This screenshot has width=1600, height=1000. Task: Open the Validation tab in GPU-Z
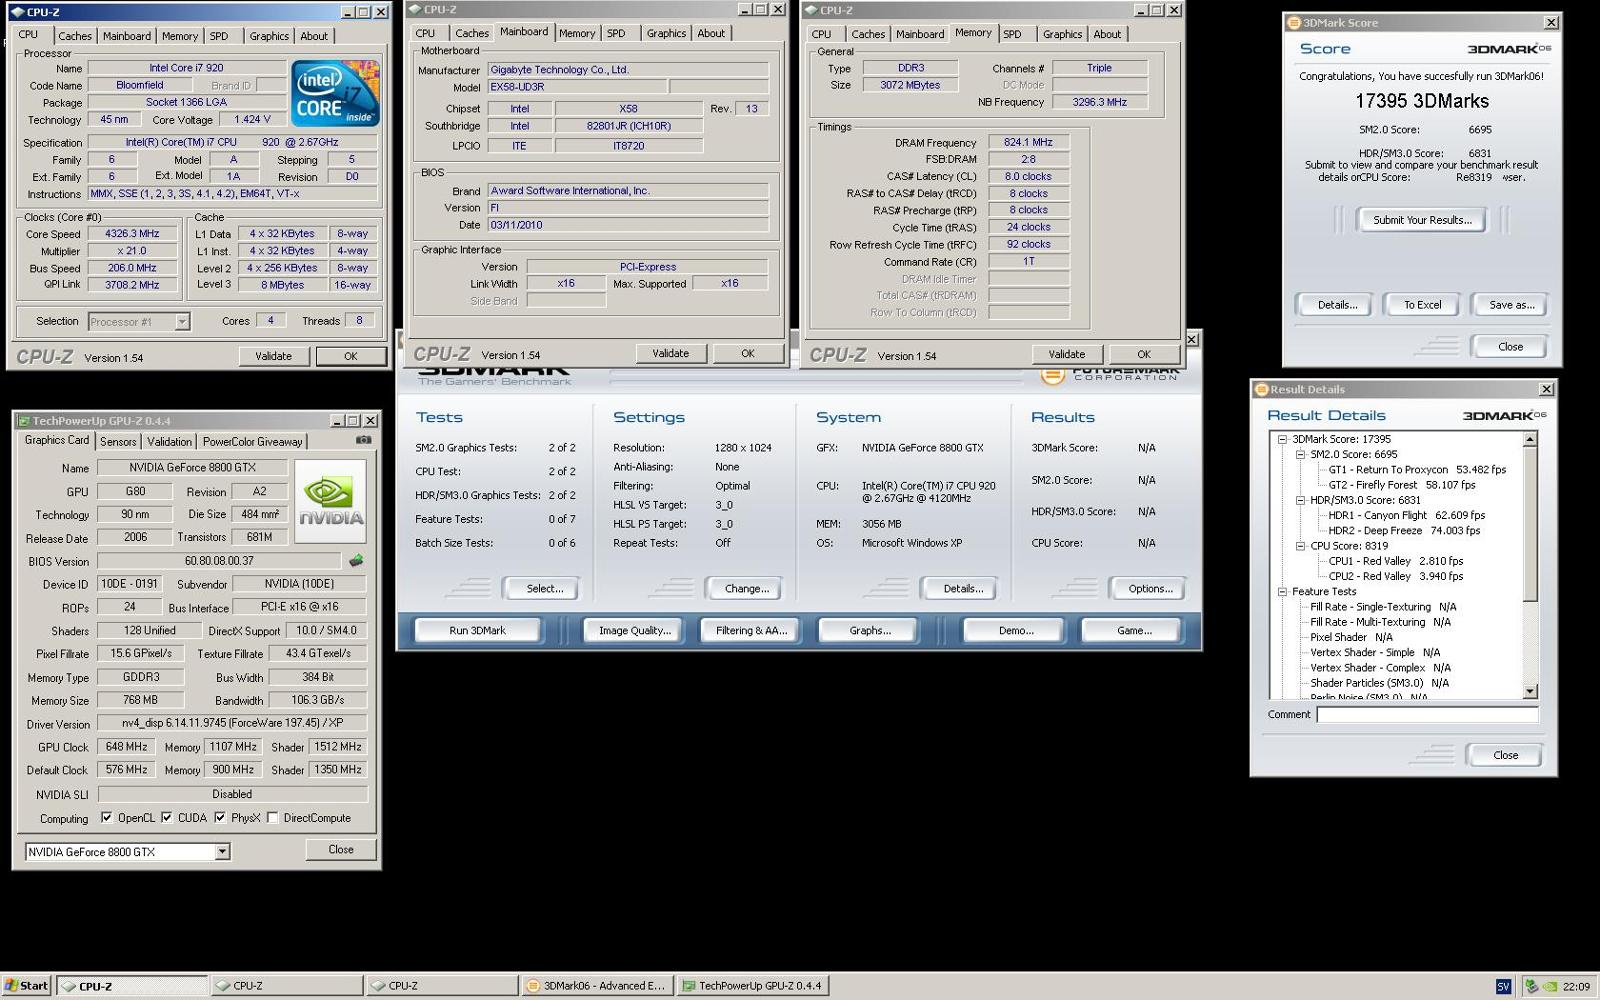tap(169, 442)
